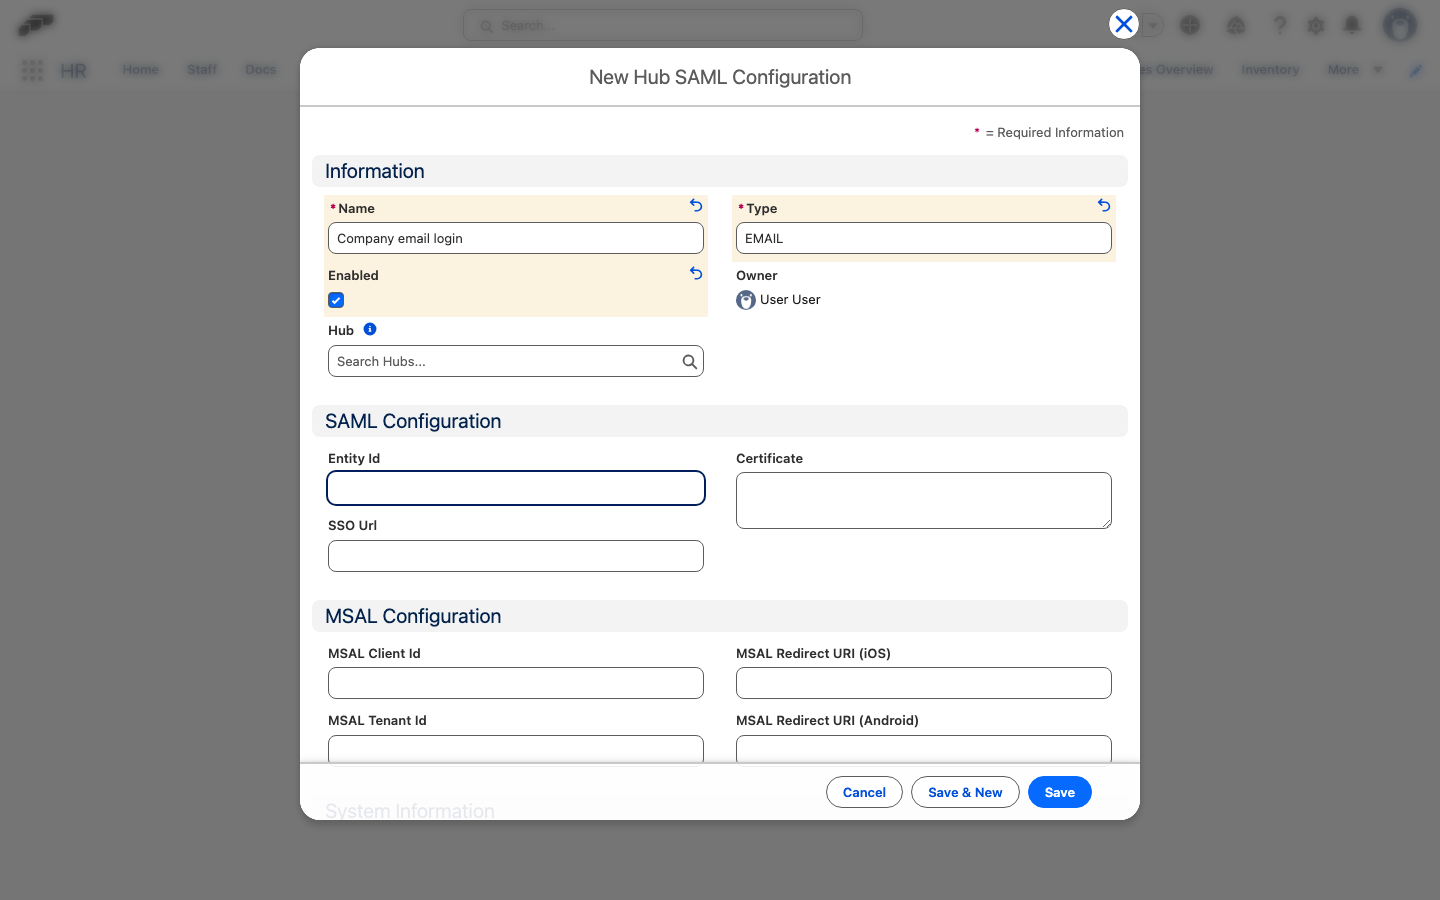The width and height of the screenshot is (1440, 900).
Task: Uncheck the Enabled checkbox
Action: tap(336, 300)
